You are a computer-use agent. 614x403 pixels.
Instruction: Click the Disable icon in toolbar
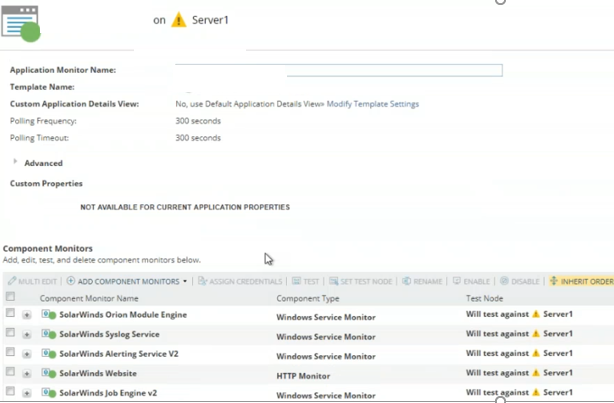click(504, 280)
